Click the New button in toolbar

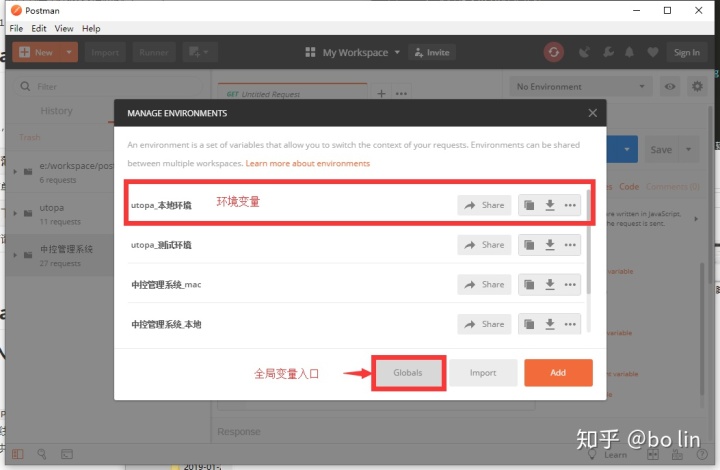coord(36,52)
